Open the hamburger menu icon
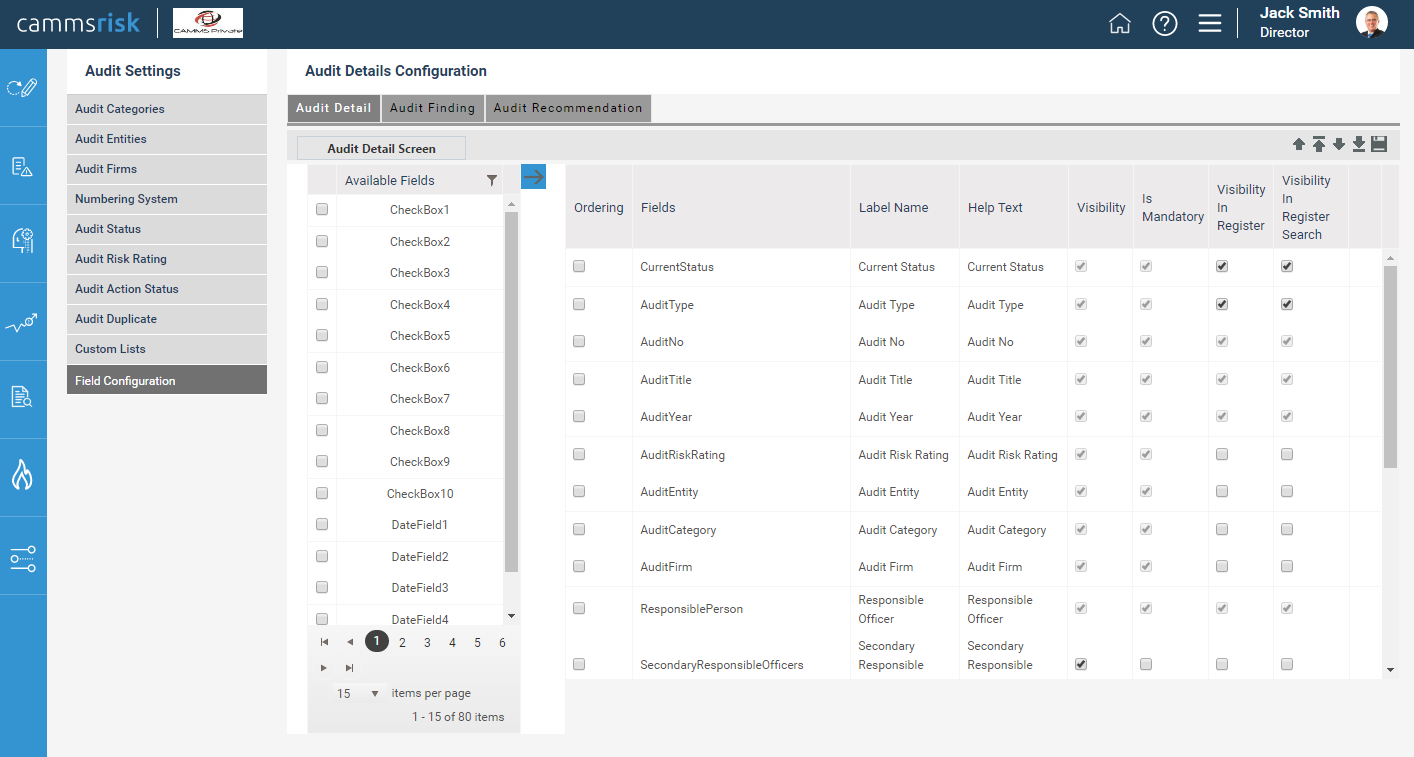The width and height of the screenshot is (1414, 757). (x=1210, y=24)
